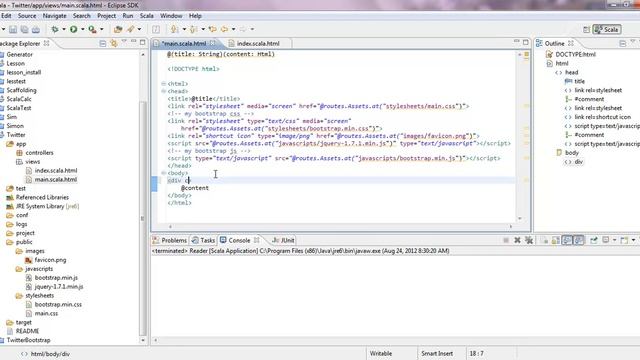
Task: Open the Package Explorer View Menu
Action: click(124, 42)
